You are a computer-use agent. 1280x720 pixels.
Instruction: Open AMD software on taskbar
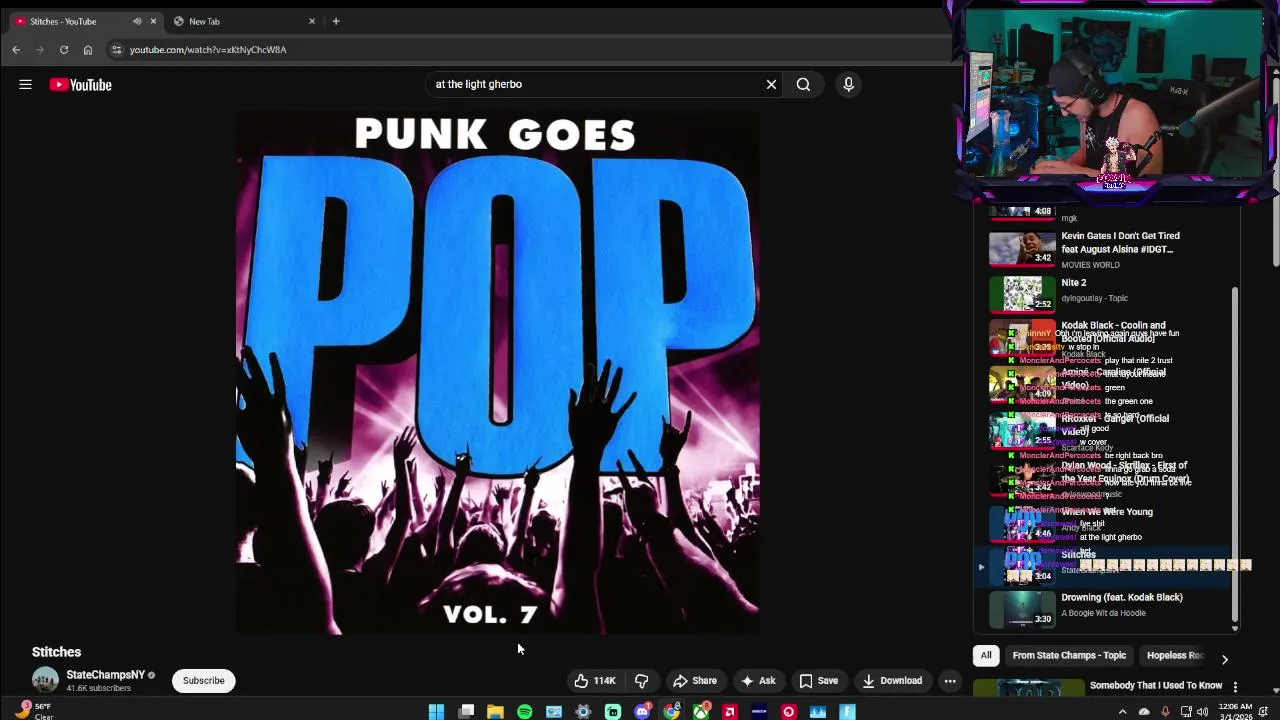(730, 712)
